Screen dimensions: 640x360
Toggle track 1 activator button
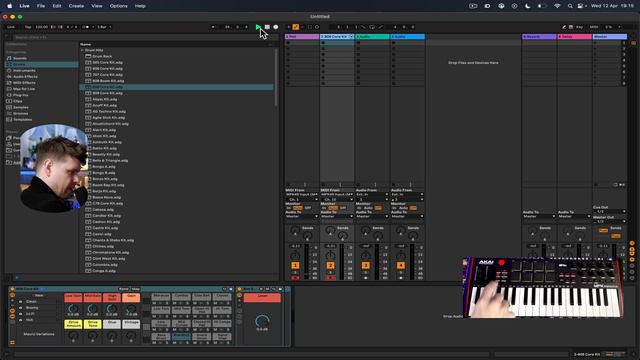295,265
